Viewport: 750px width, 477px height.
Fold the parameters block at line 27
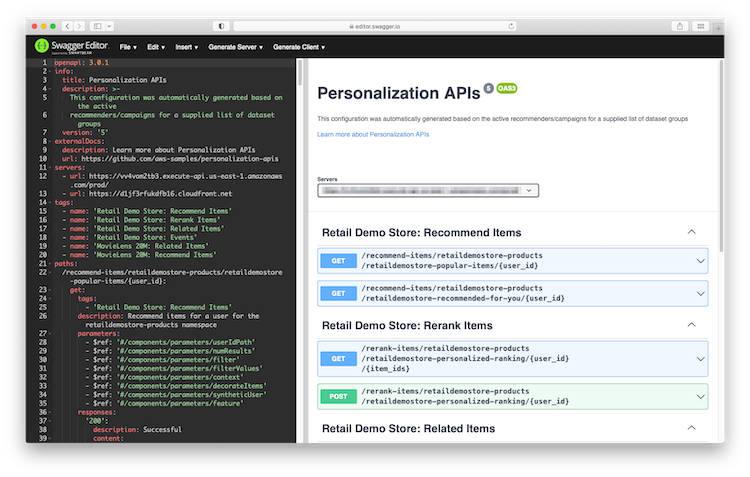click(x=50, y=333)
